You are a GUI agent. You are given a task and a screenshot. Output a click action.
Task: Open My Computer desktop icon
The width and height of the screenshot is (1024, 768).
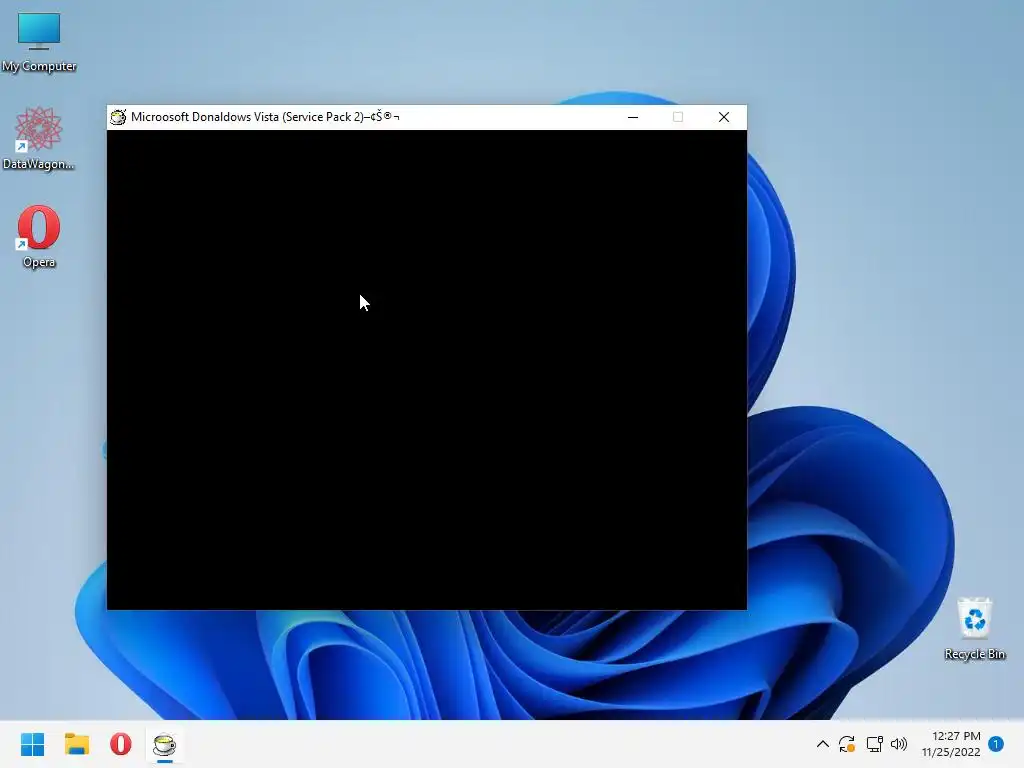39,42
